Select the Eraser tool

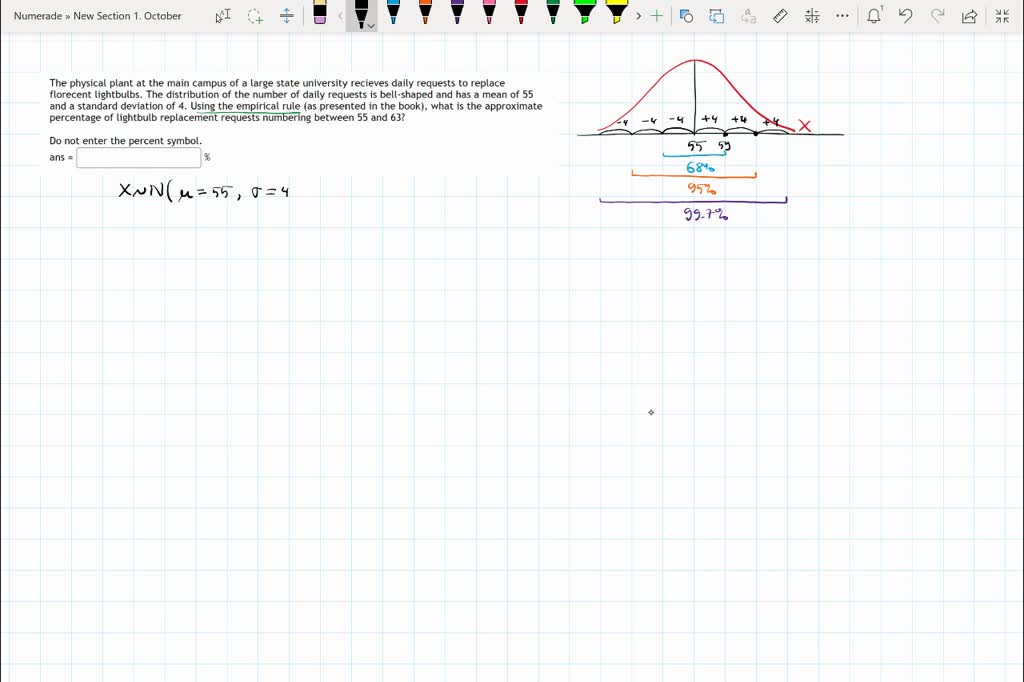point(320,14)
